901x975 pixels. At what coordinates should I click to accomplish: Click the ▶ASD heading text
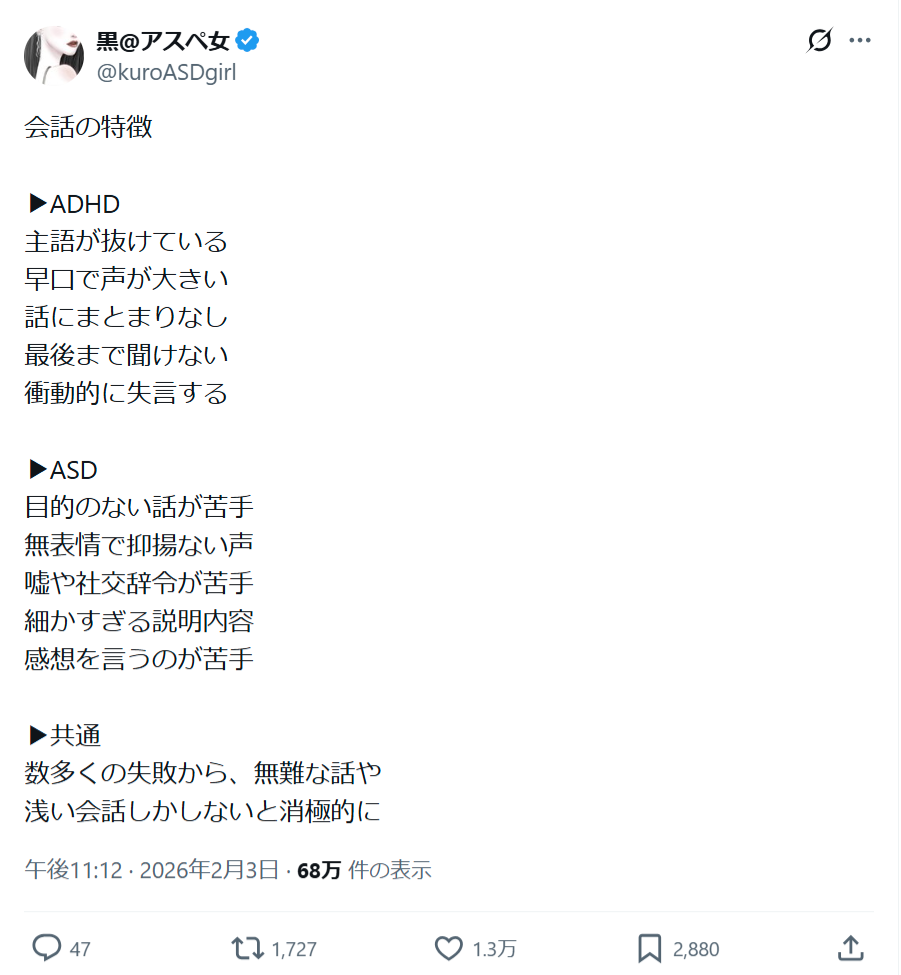[63, 470]
